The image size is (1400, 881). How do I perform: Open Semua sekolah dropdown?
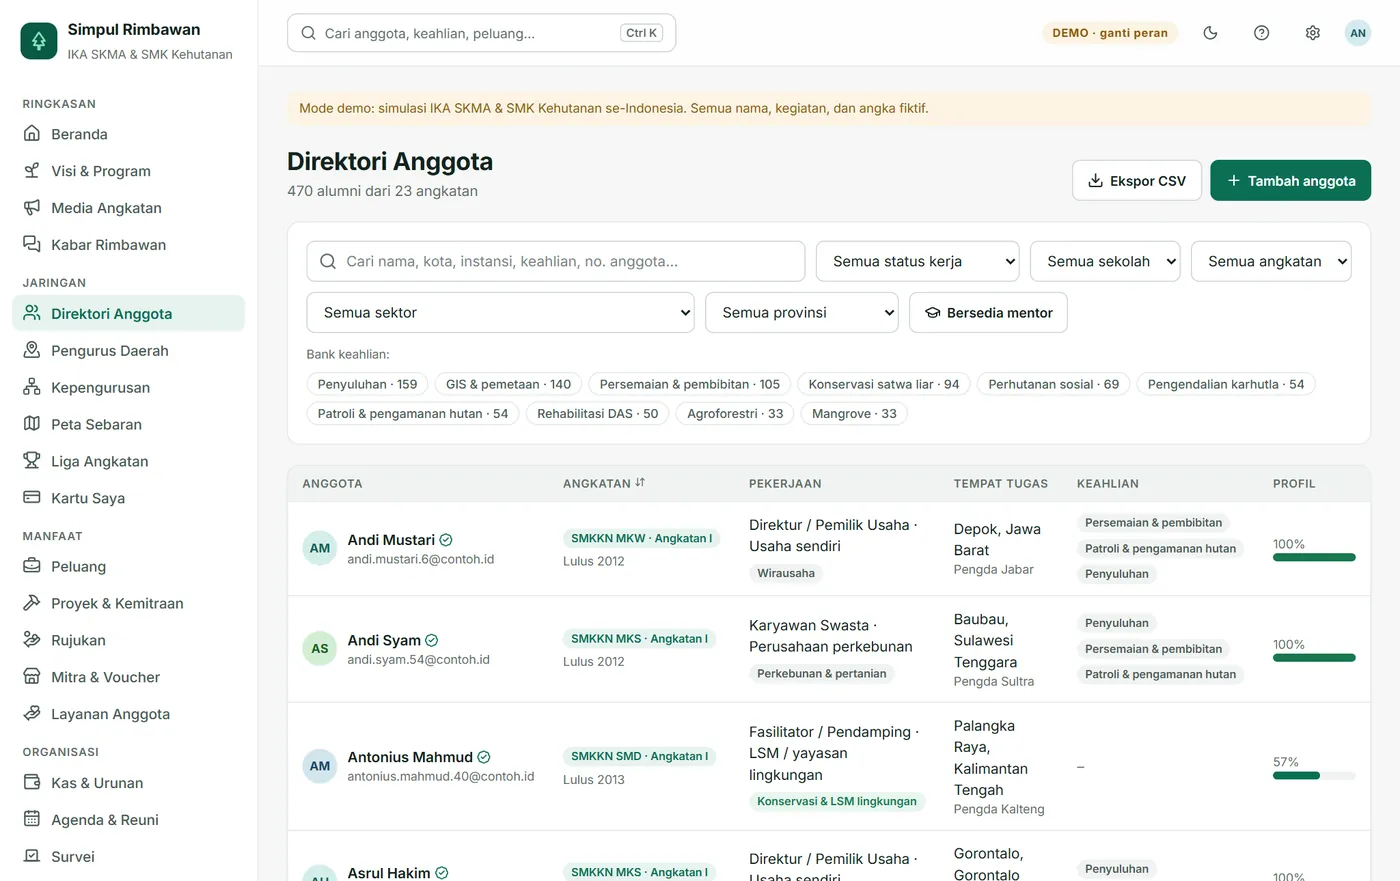(x=1105, y=262)
